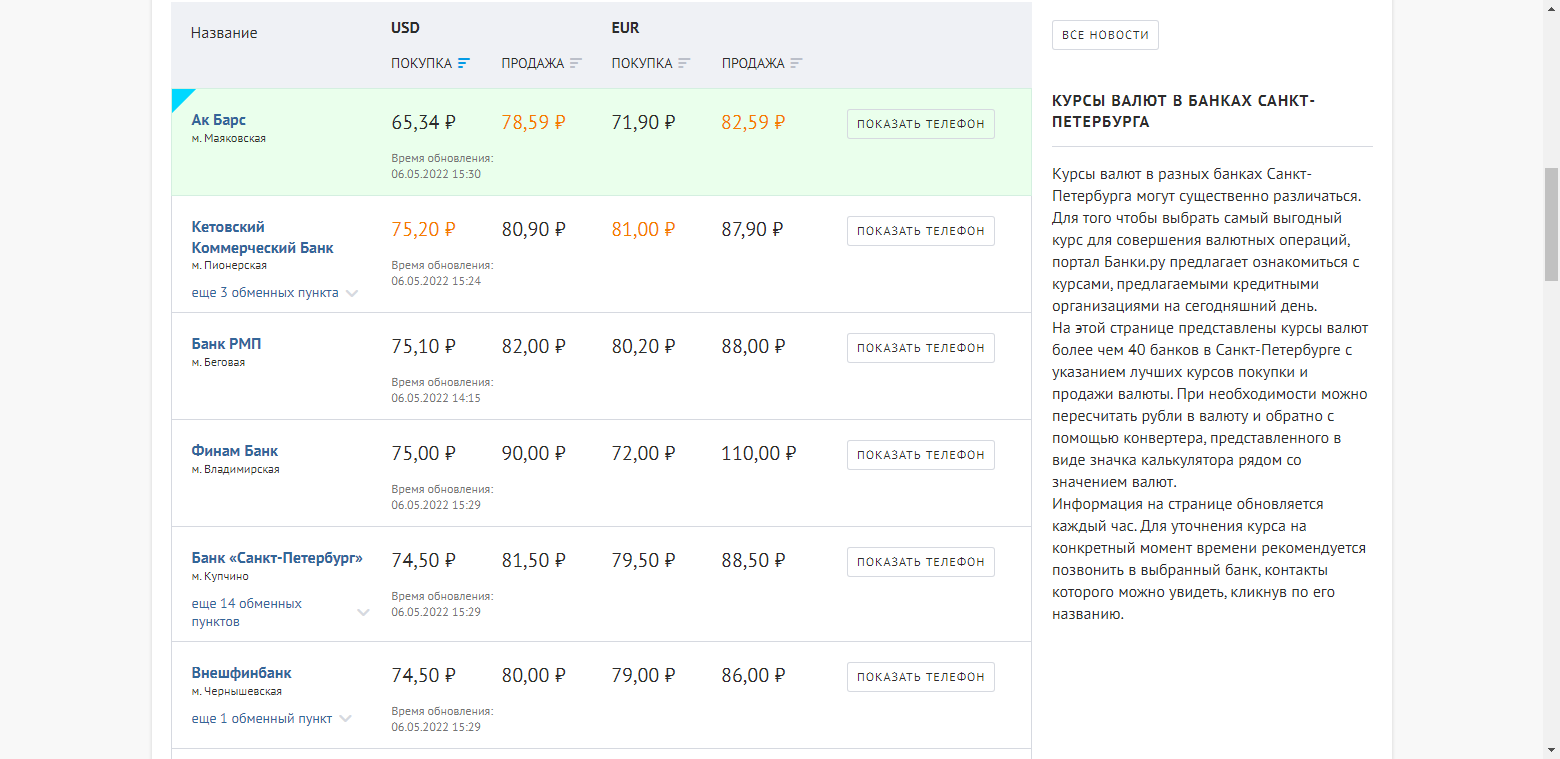Open Кетовский Коммерческий Банк page

[x=262, y=237]
